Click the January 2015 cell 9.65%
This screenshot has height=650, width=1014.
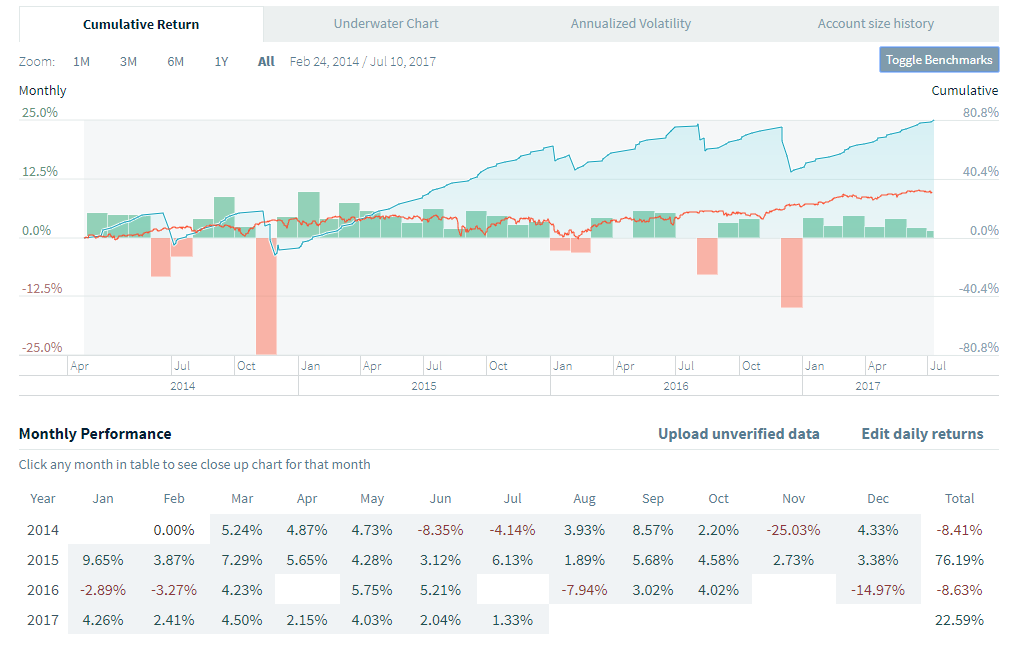(x=101, y=560)
